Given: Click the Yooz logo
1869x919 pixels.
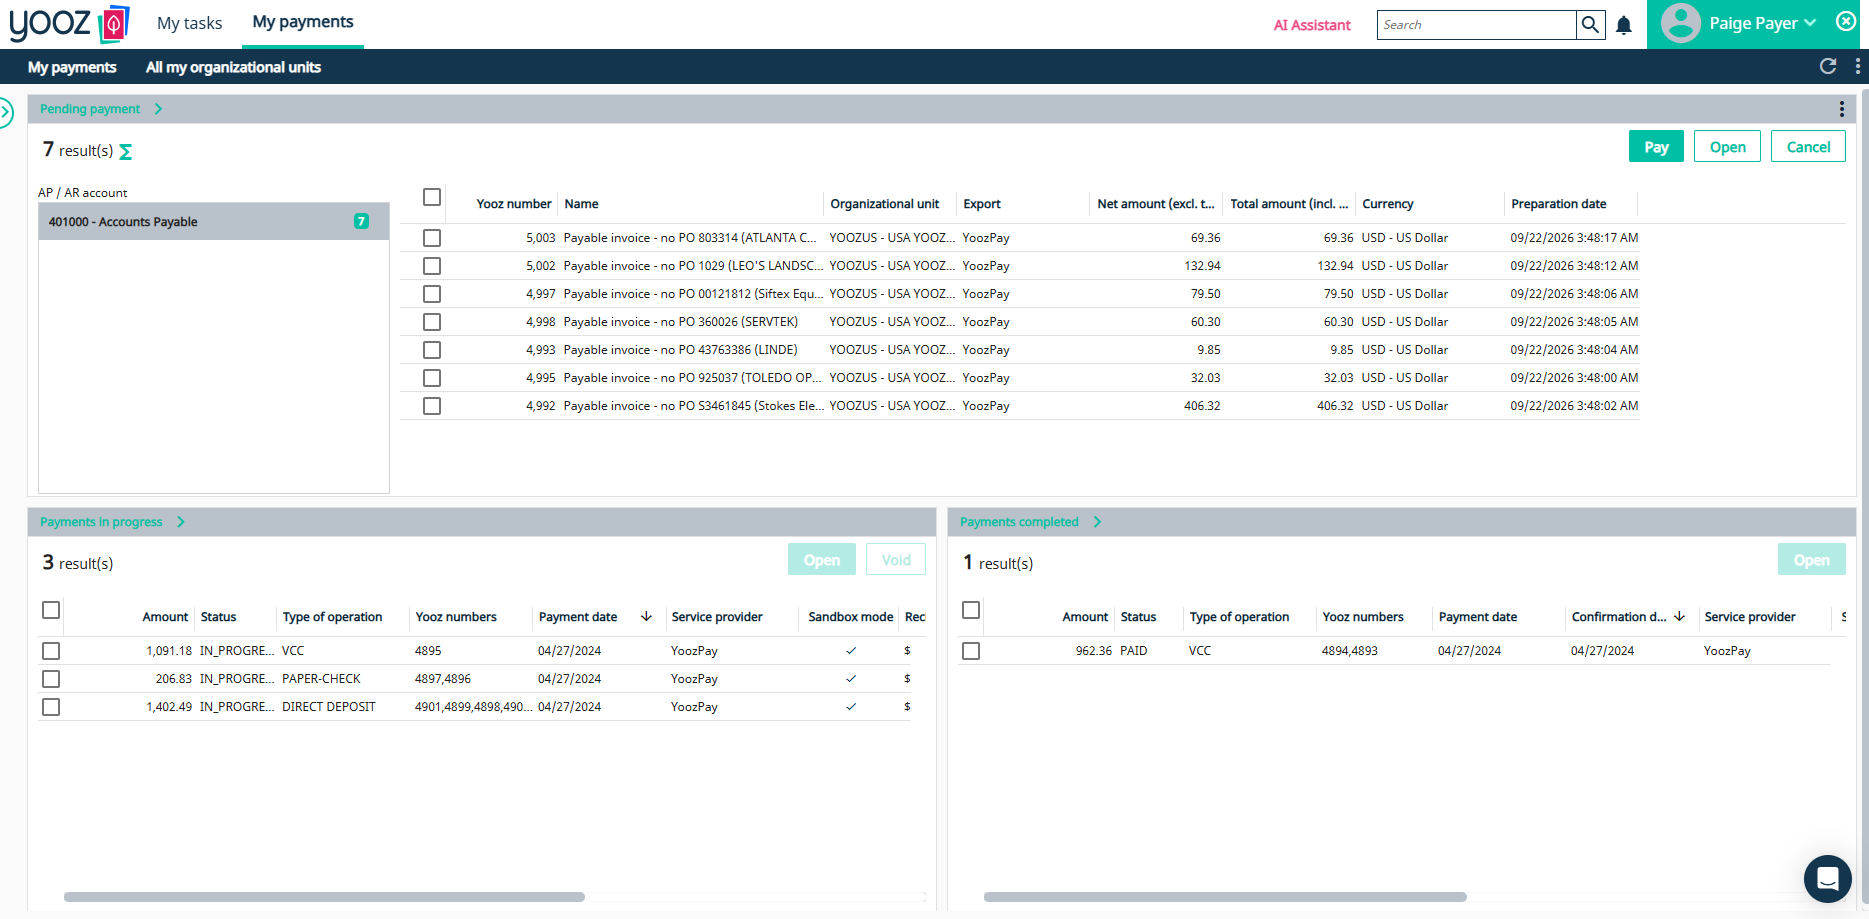Looking at the screenshot, I should (x=70, y=24).
